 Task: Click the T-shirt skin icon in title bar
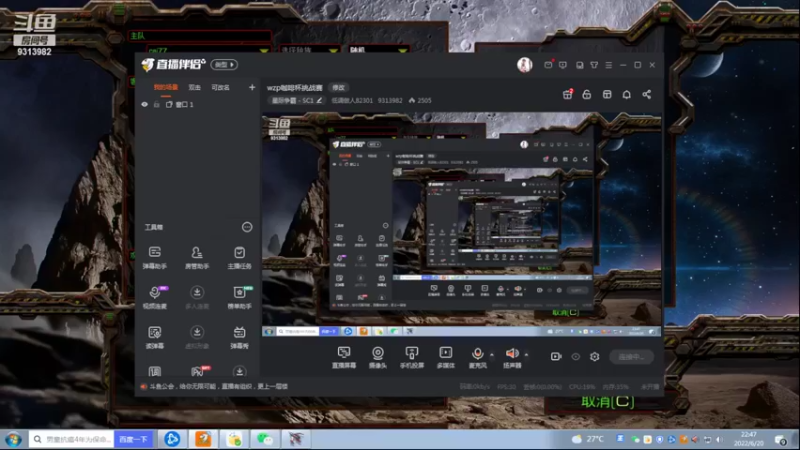tap(594, 65)
